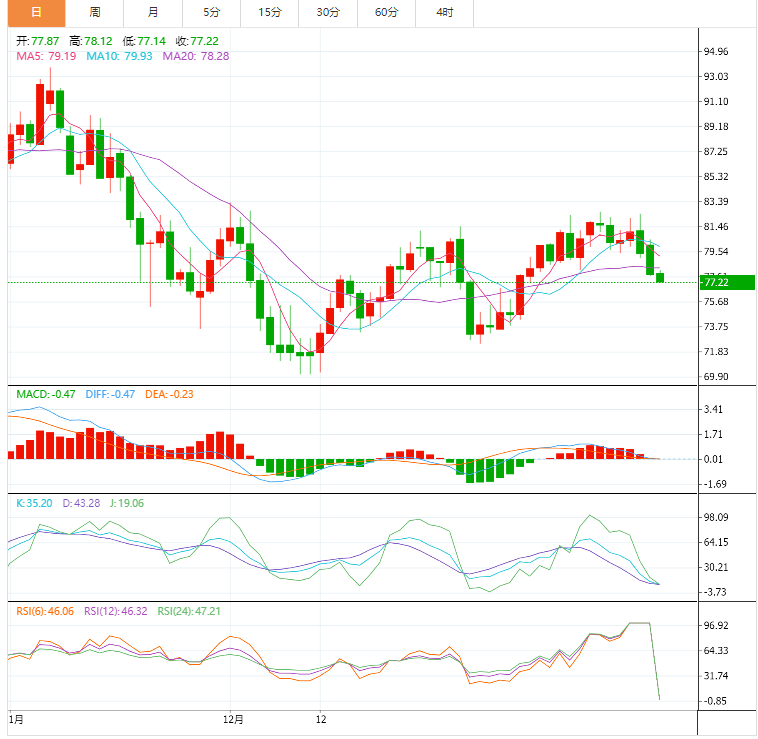Click the 收:77.22 closing price text
This screenshot has width=758, height=739.
[197, 41]
